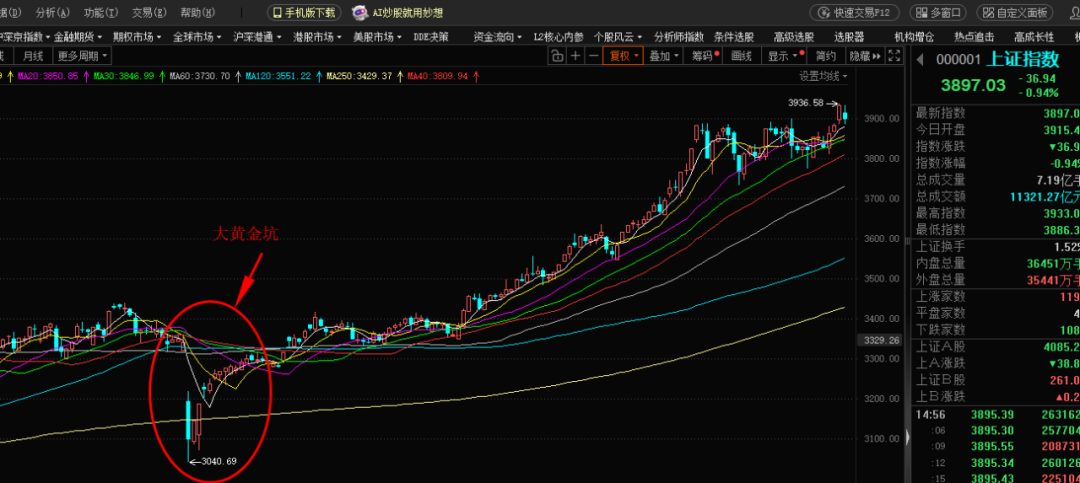The image size is (1080, 483).
Task: Switch to 月线 monthly chart
Action: point(33,56)
